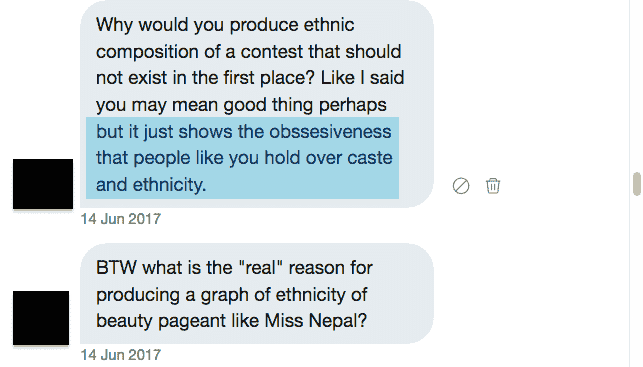Click the scrollbar track above the thumb
The height and width of the screenshot is (367, 643).
(636, 86)
